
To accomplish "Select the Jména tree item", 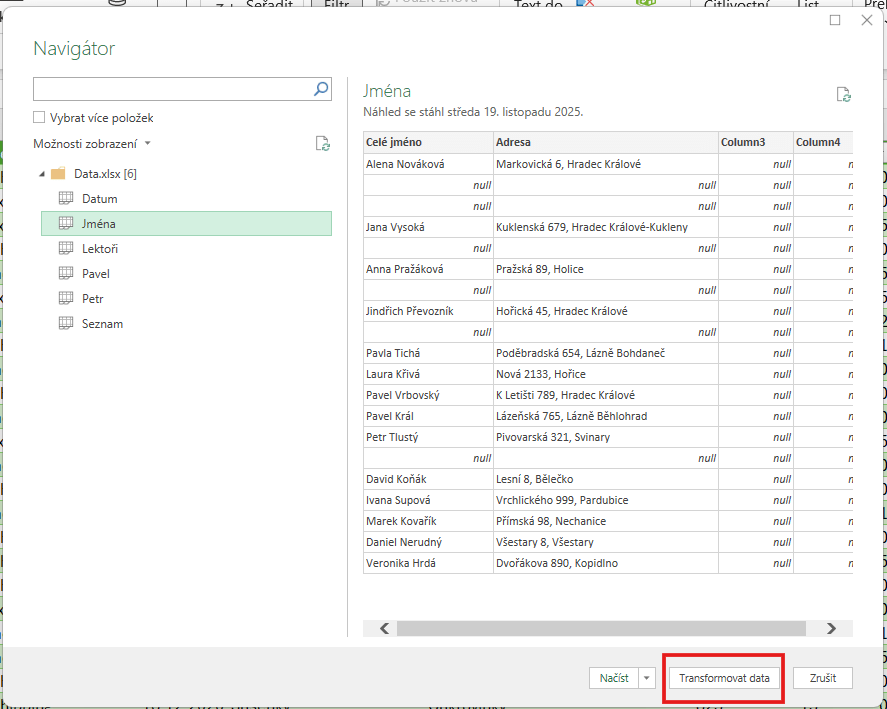I will point(99,223).
